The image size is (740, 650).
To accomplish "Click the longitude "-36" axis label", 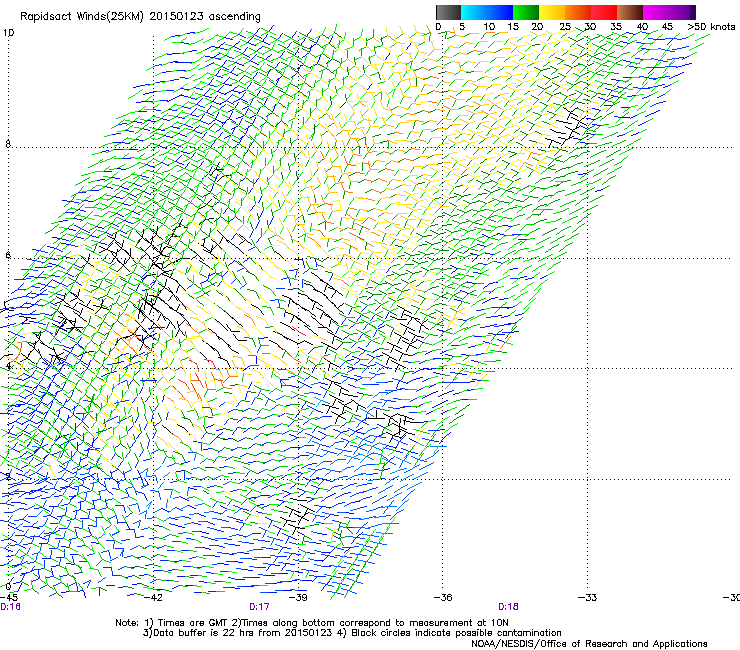I will (443, 598).
